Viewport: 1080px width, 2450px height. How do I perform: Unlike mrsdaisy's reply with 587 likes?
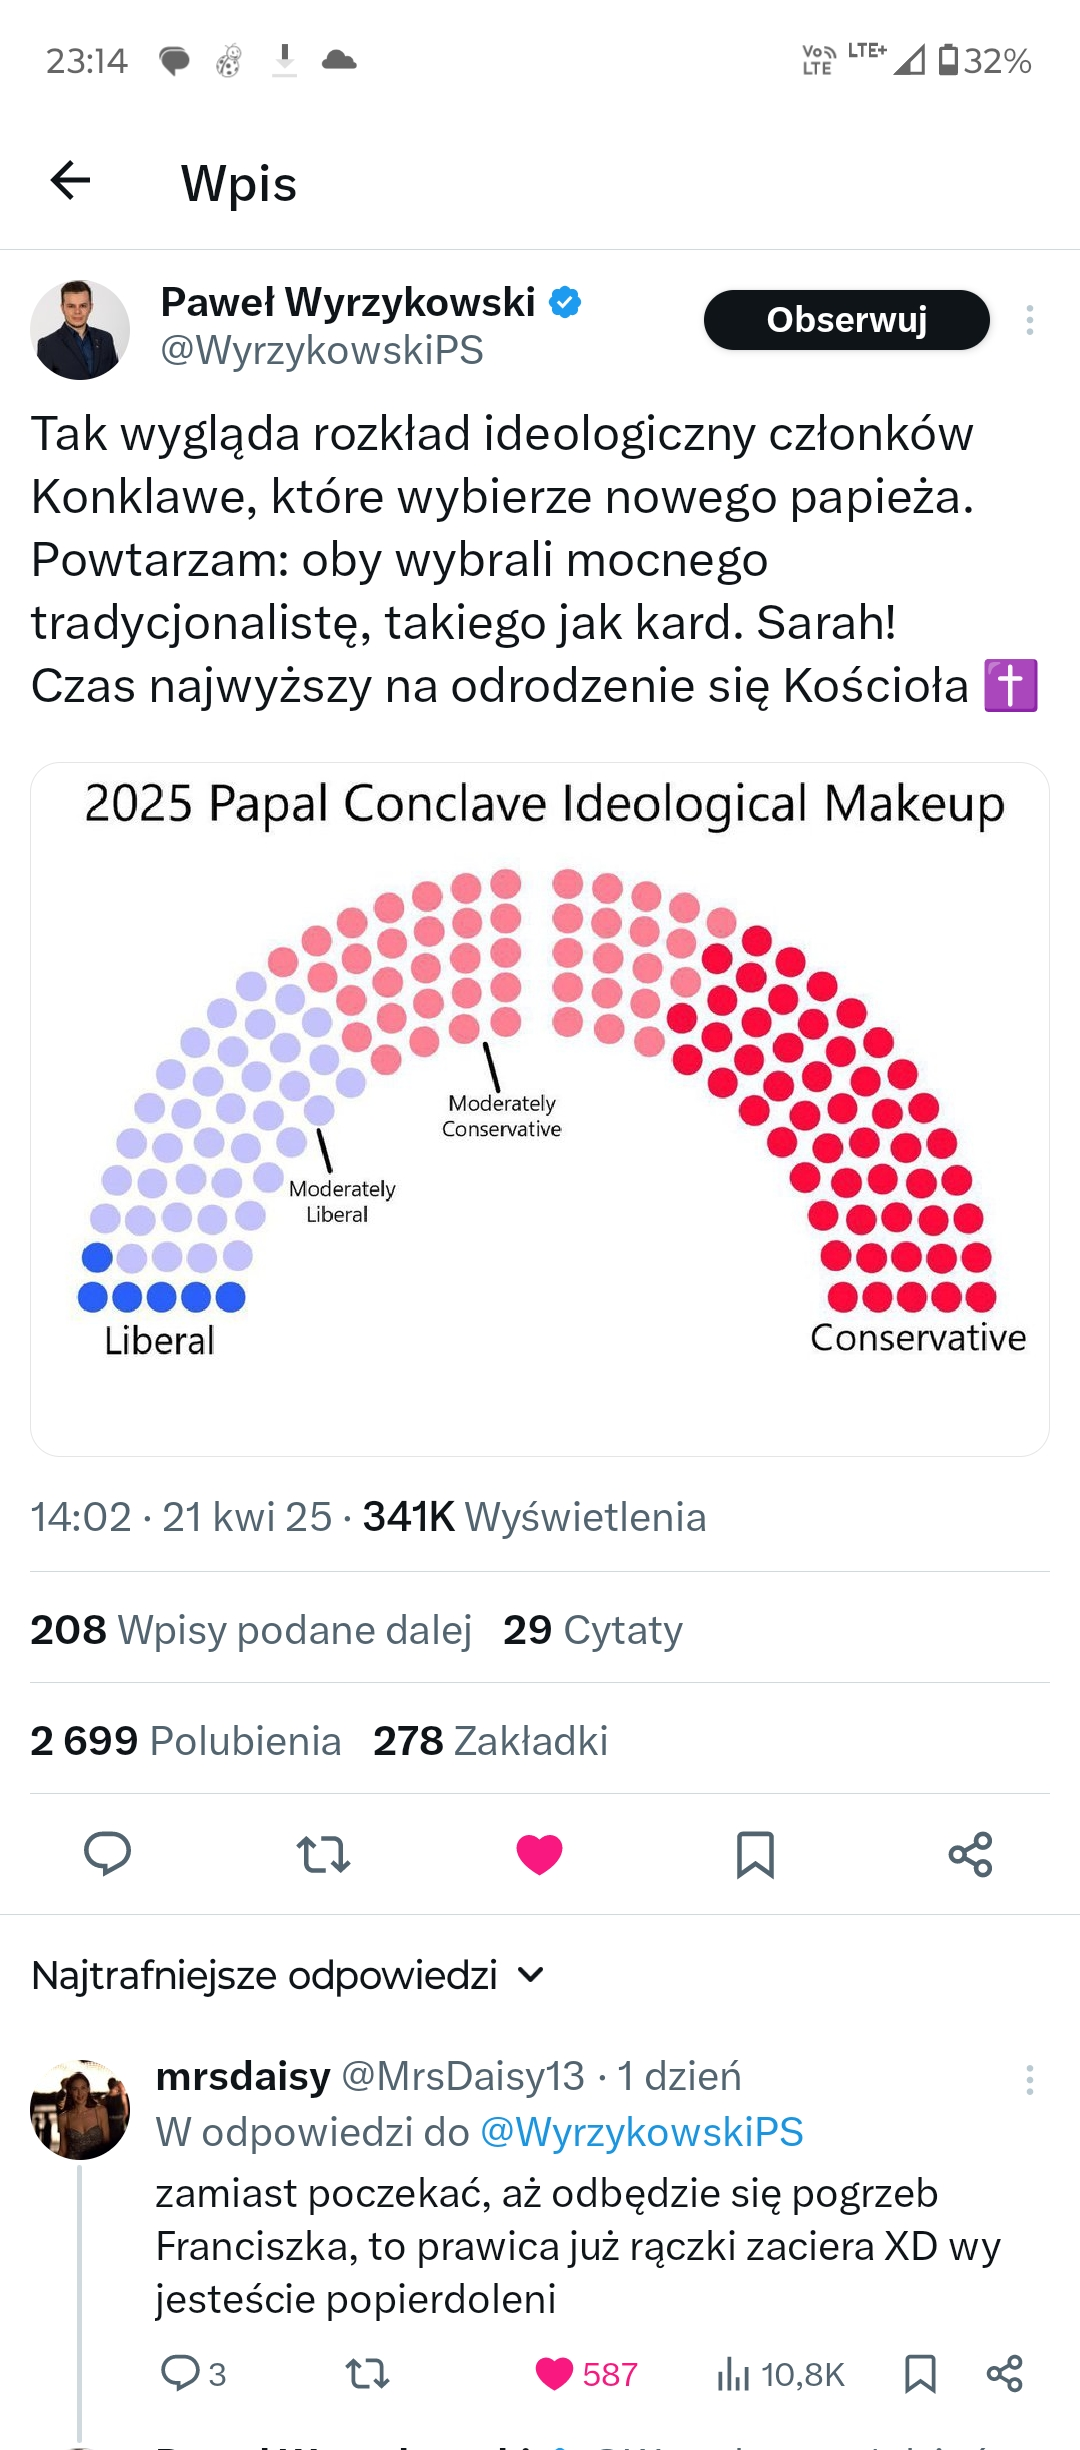[x=586, y=2373]
